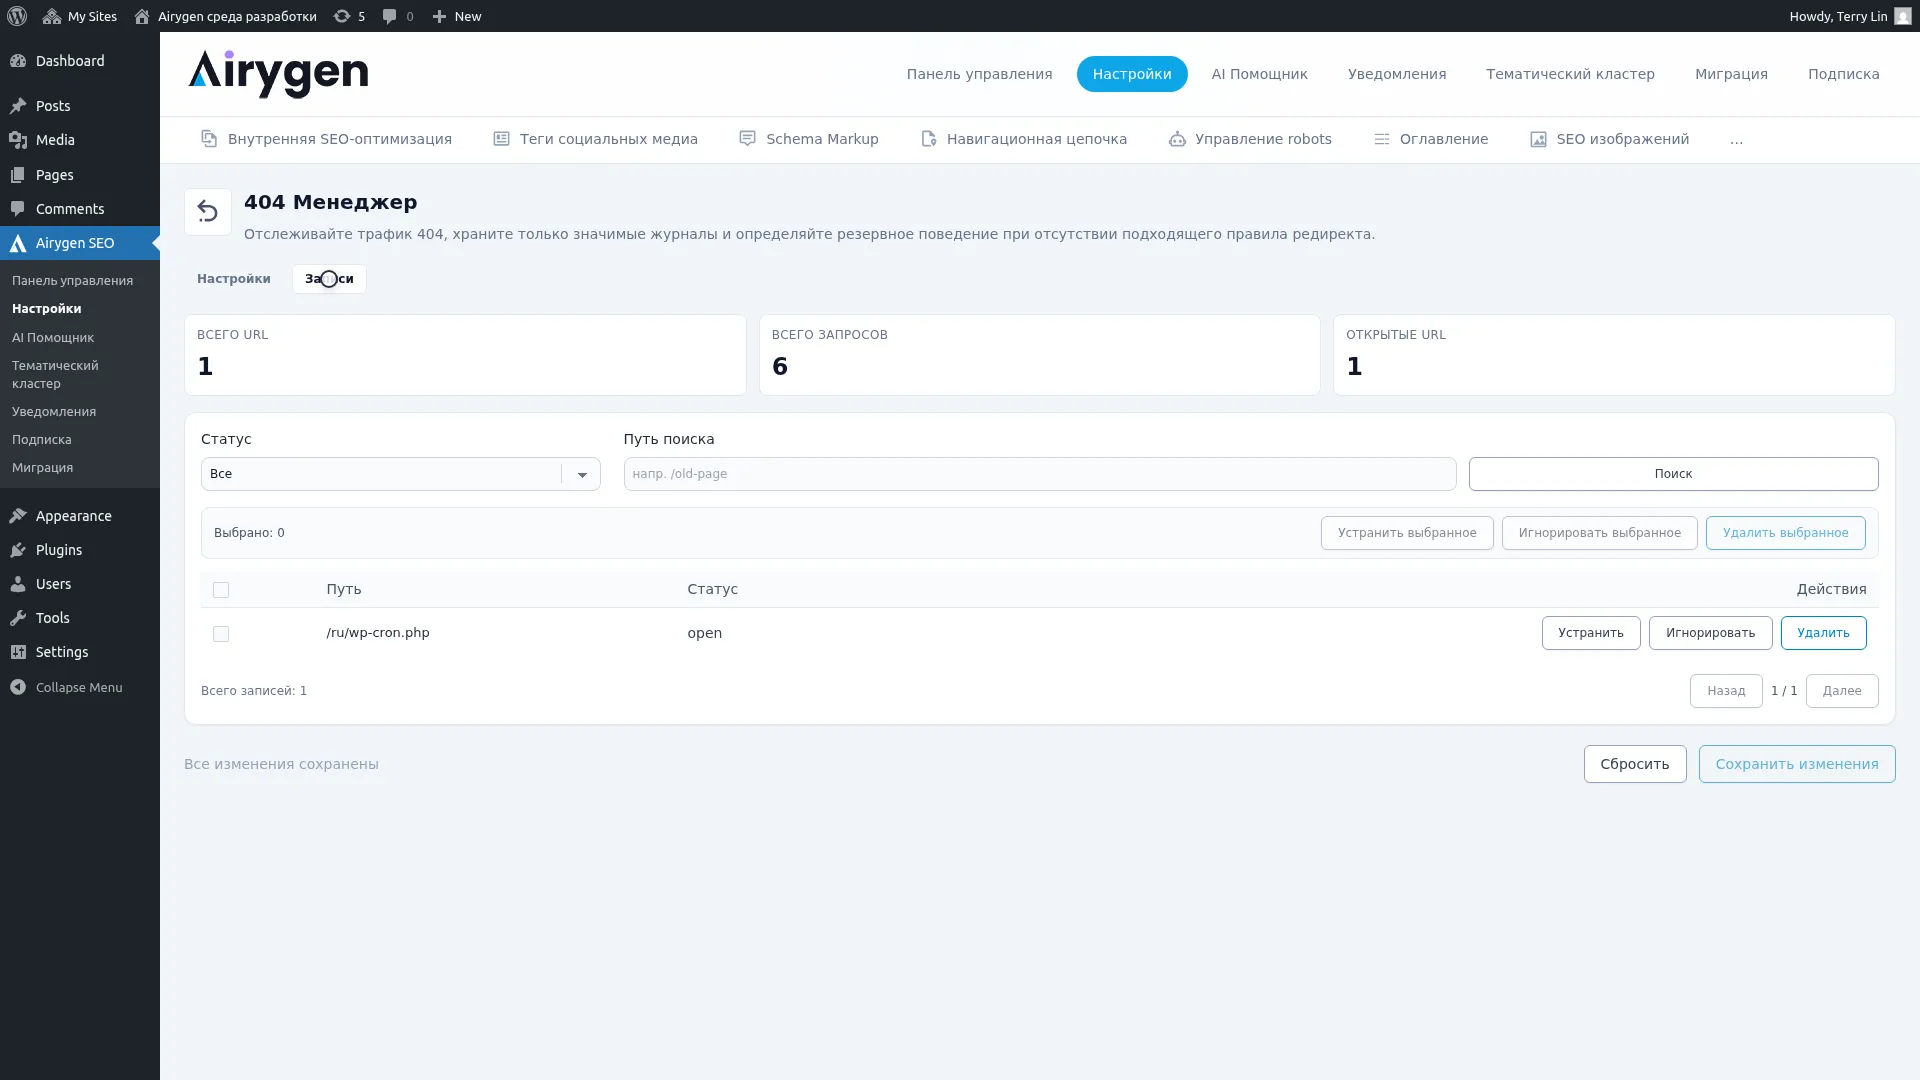
Task: Open Подписка in the top navigation
Action: [x=1843, y=74]
